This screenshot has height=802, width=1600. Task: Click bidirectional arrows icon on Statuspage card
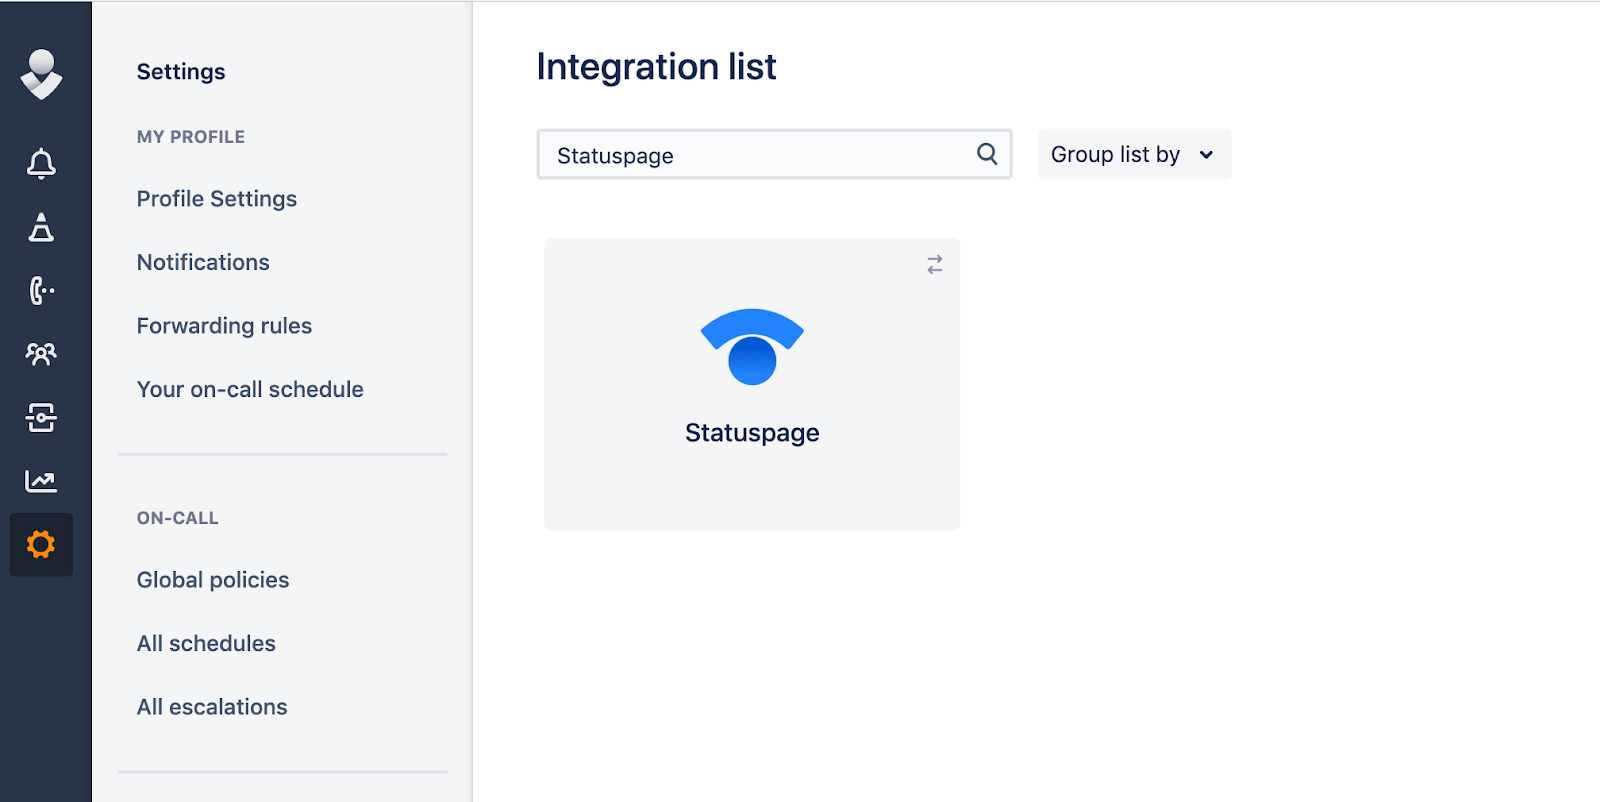(x=934, y=264)
